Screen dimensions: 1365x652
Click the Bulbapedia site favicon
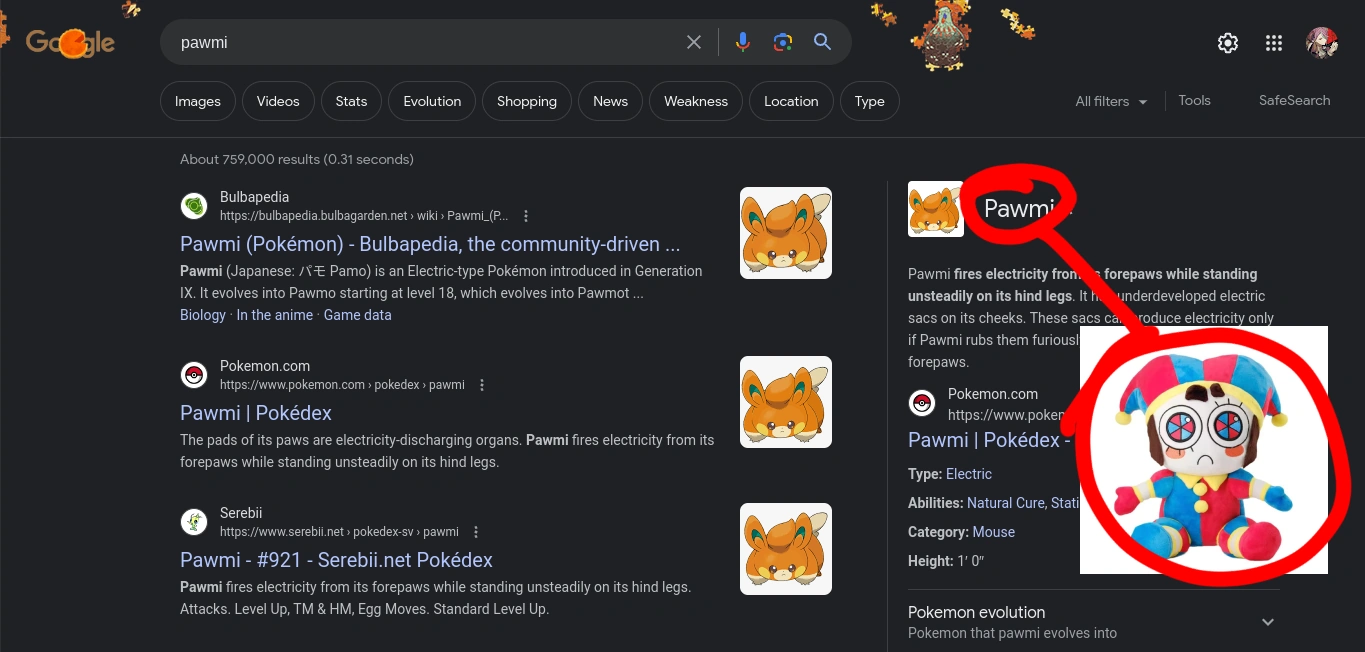[x=194, y=205]
